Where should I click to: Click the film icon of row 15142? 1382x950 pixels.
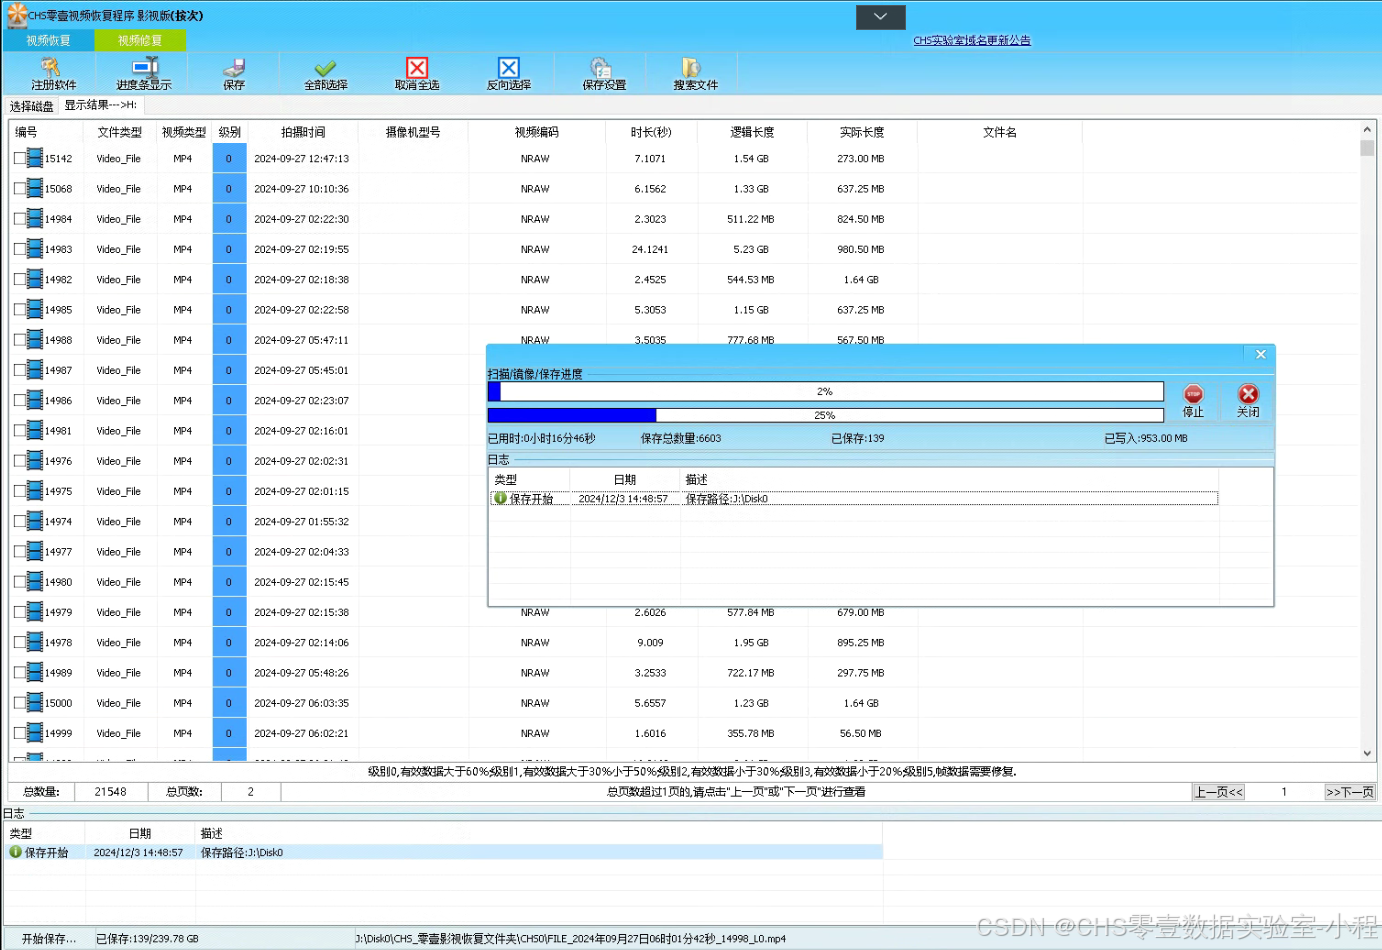35,158
